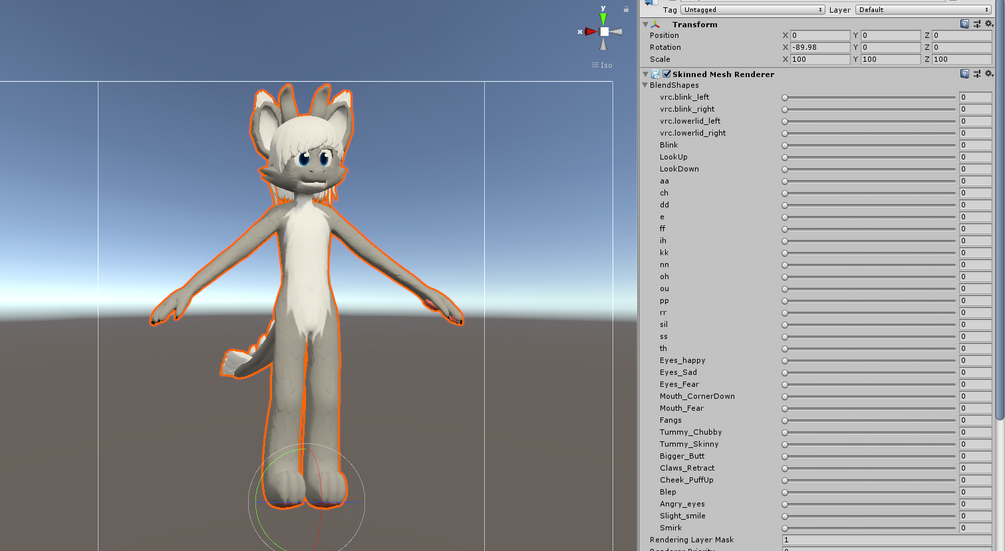Open Skinned Mesh Renderer preset selector icon
This screenshot has width=1005, height=551.
click(x=977, y=74)
